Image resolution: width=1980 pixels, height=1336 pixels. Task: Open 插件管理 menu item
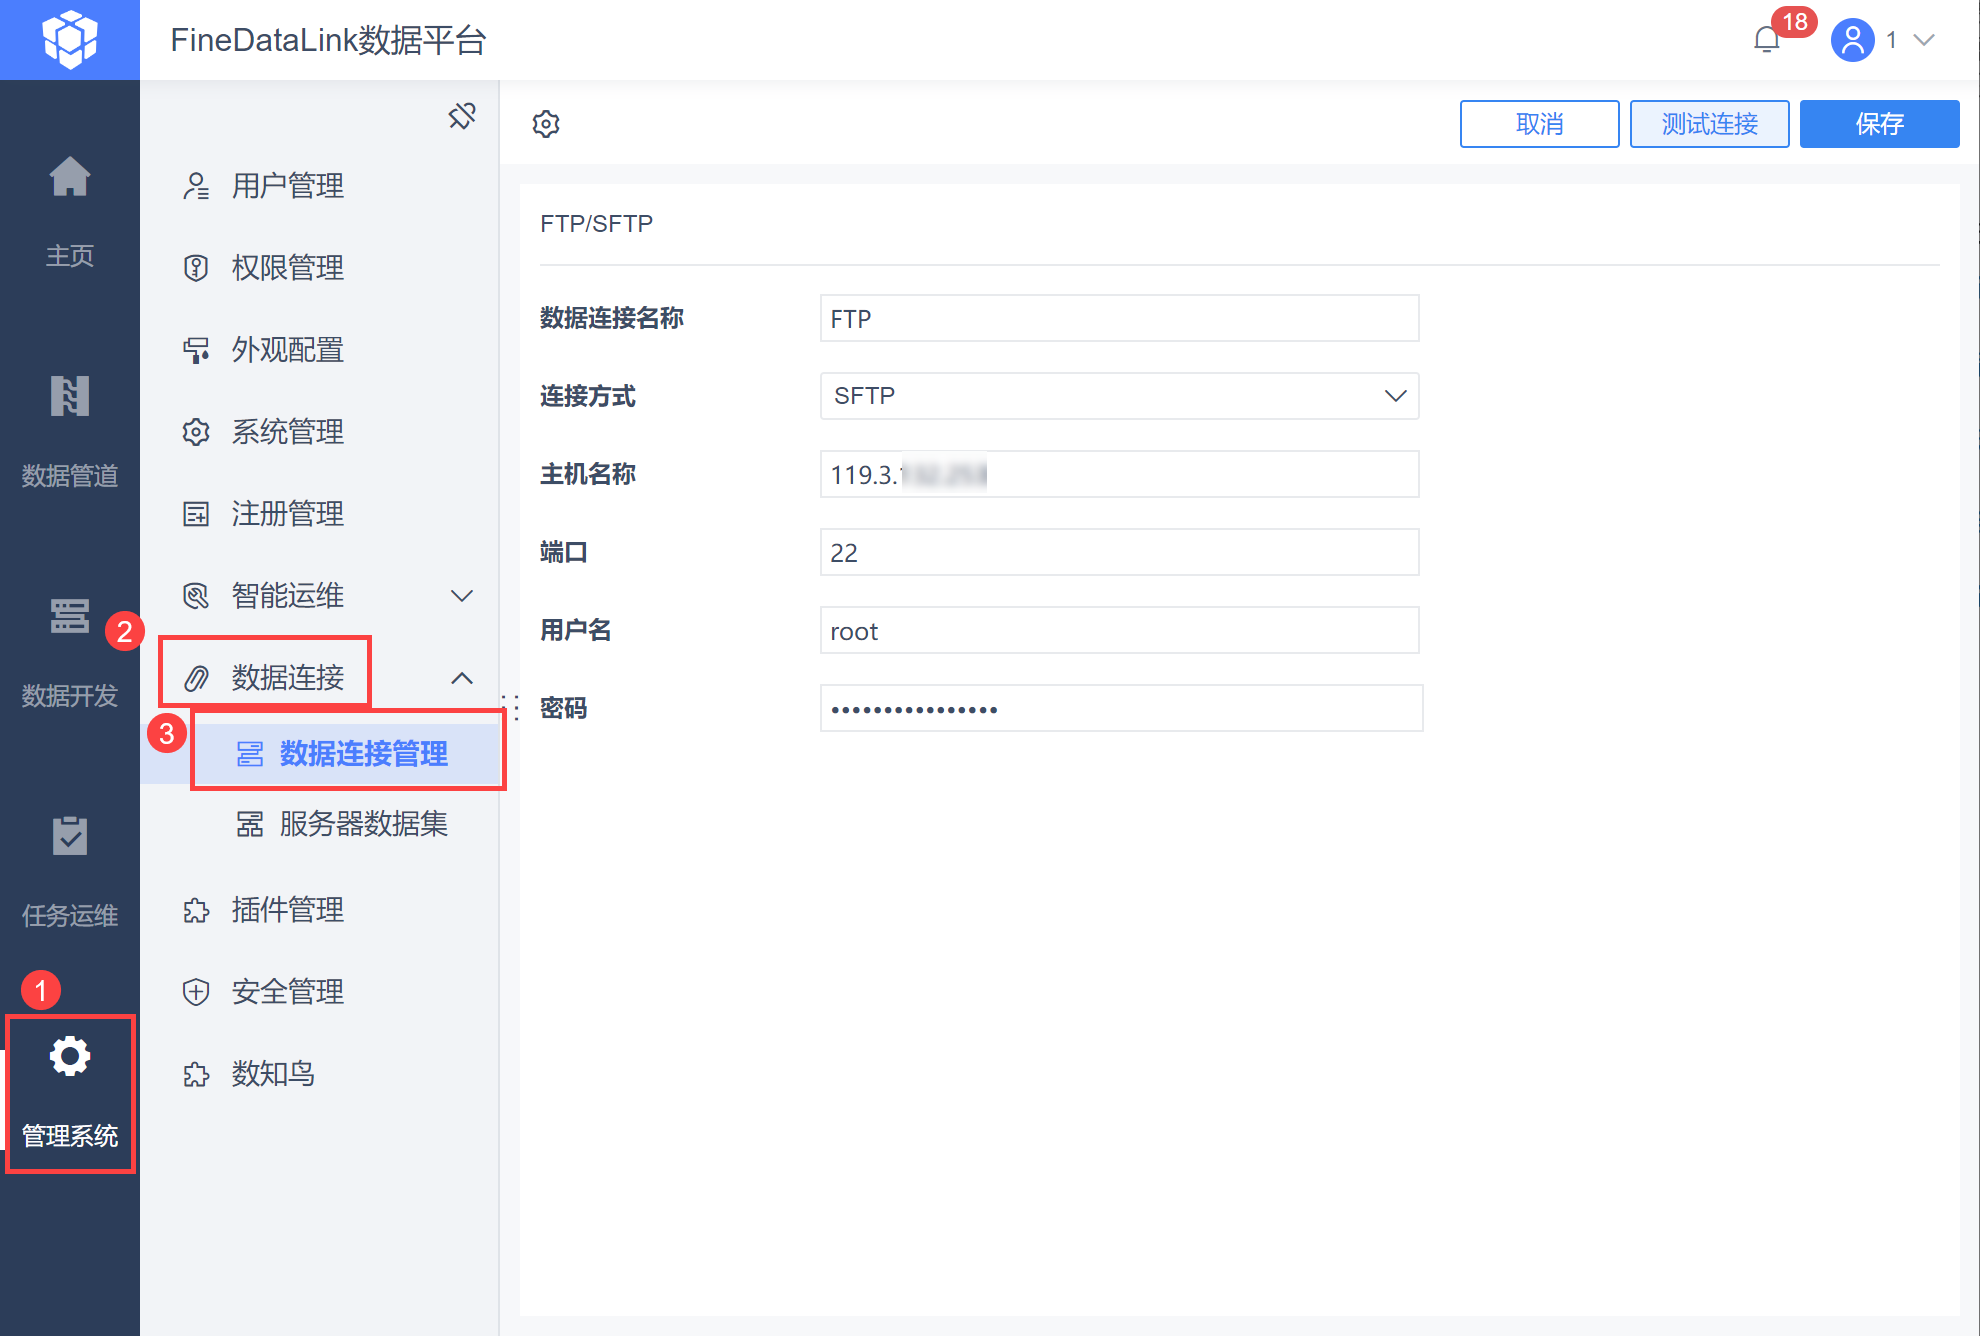[x=287, y=910]
